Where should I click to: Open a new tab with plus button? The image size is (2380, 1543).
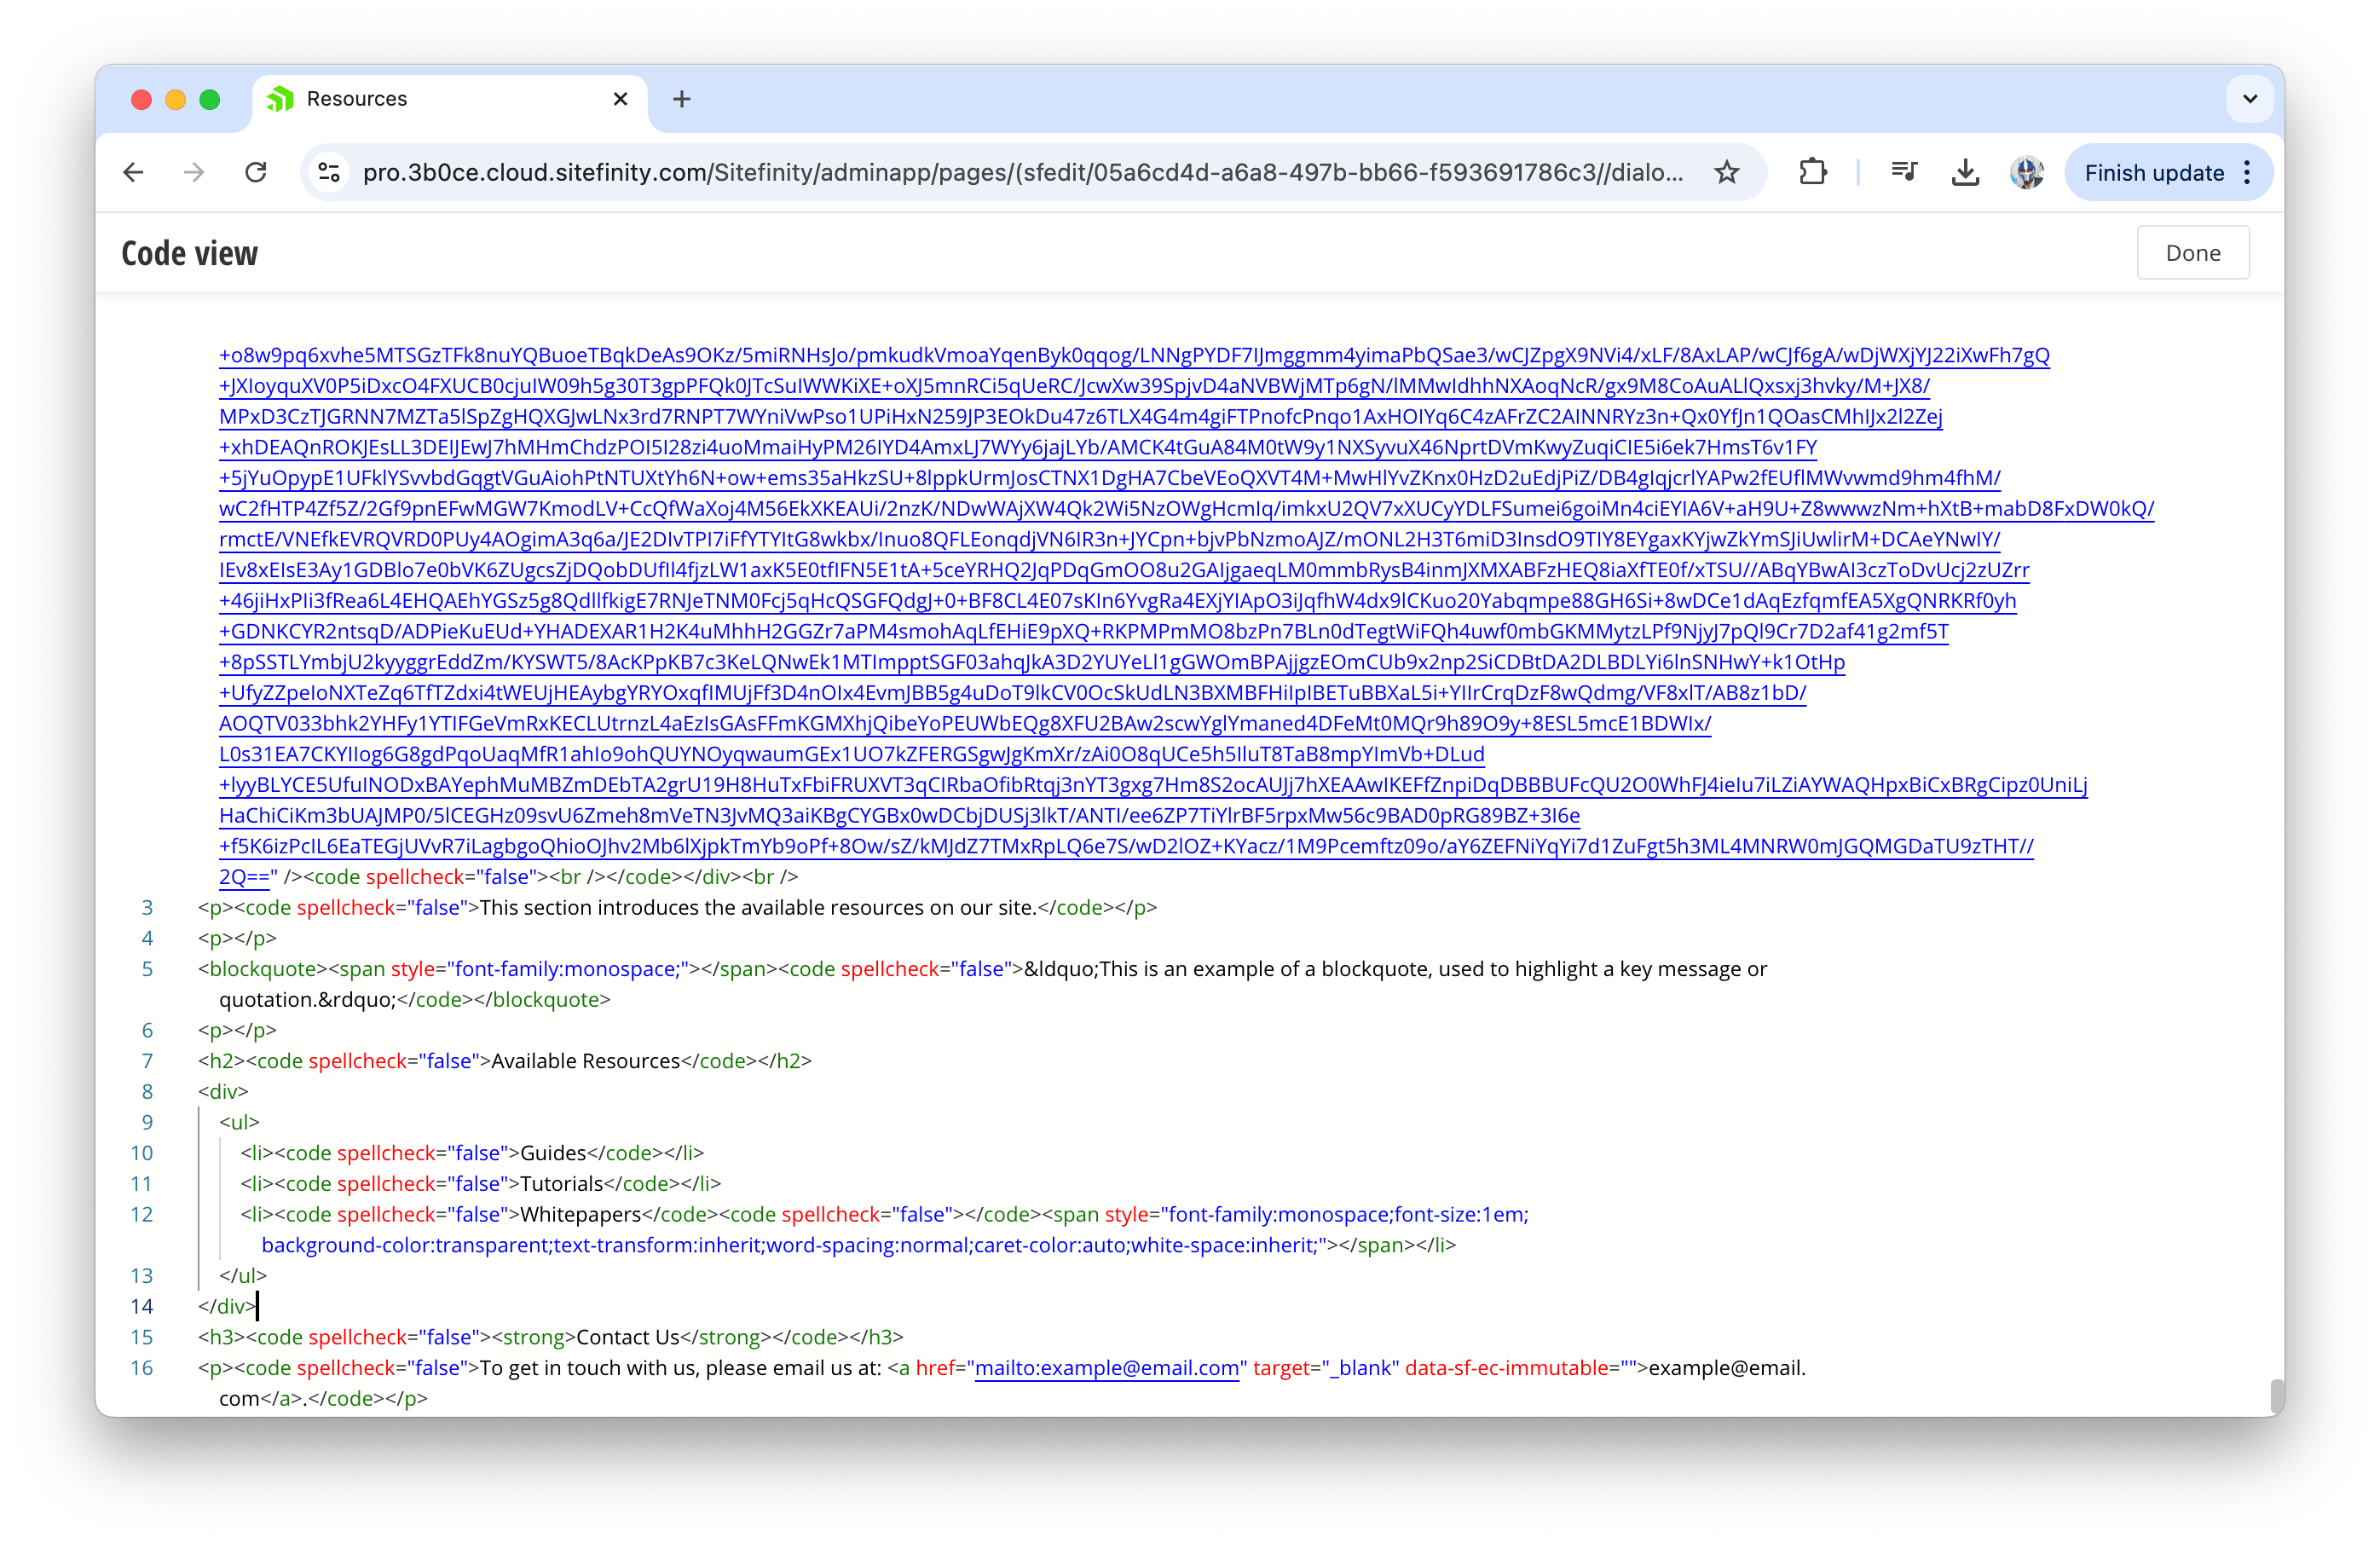(682, 99)
